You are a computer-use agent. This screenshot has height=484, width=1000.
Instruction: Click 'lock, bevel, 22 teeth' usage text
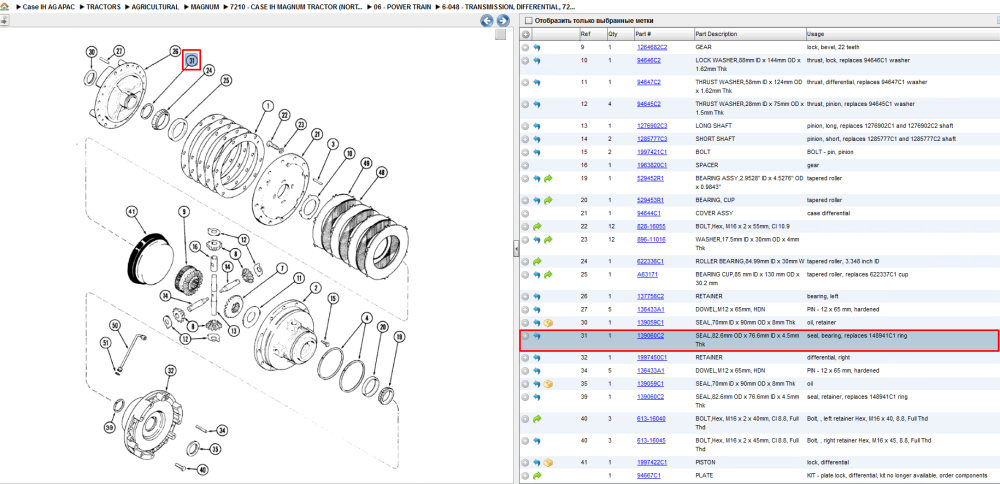pyautogui.click(x=832, y=47)
